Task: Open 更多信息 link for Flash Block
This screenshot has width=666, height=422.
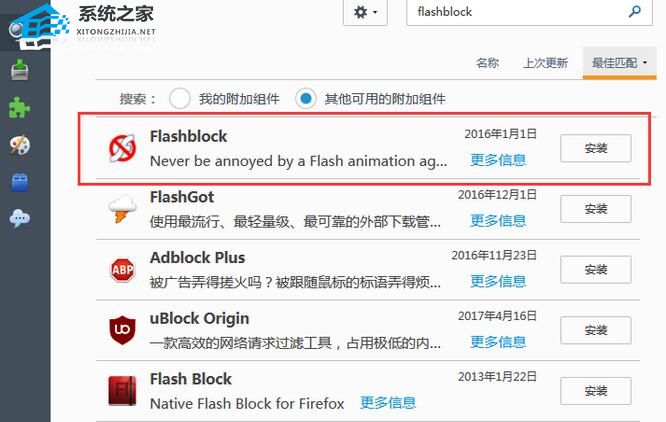Action: [x=388, y=402]
